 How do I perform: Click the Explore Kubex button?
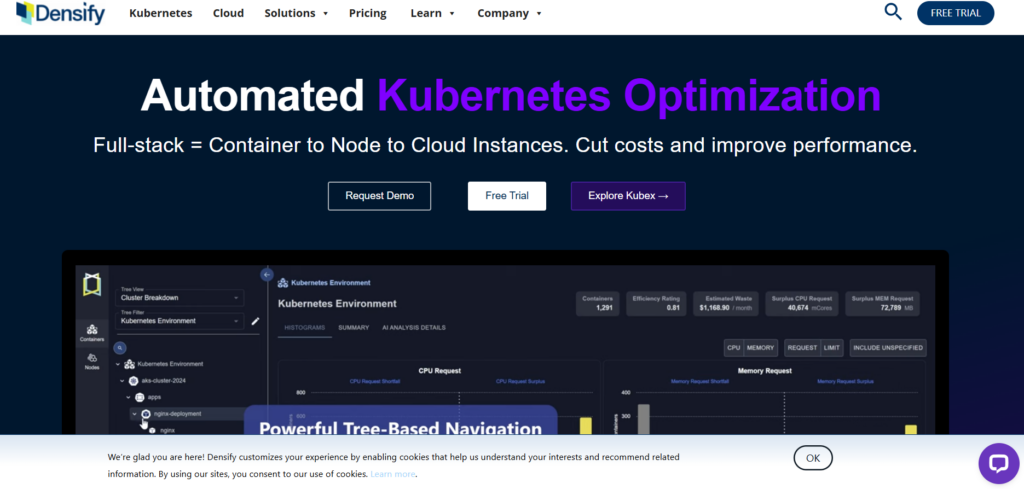pos(628,196)
